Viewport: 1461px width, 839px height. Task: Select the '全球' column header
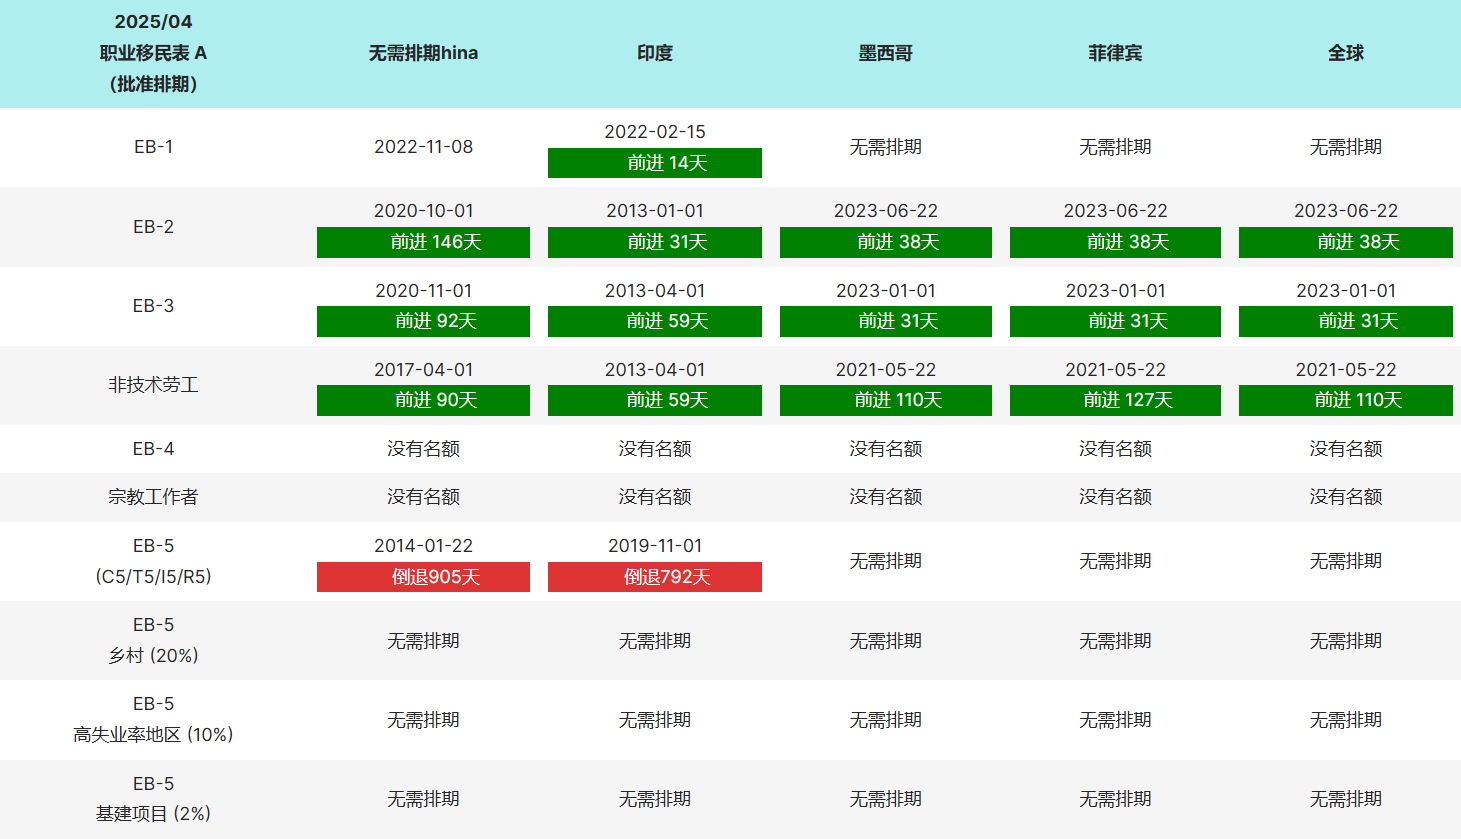tap(1345, 53)
